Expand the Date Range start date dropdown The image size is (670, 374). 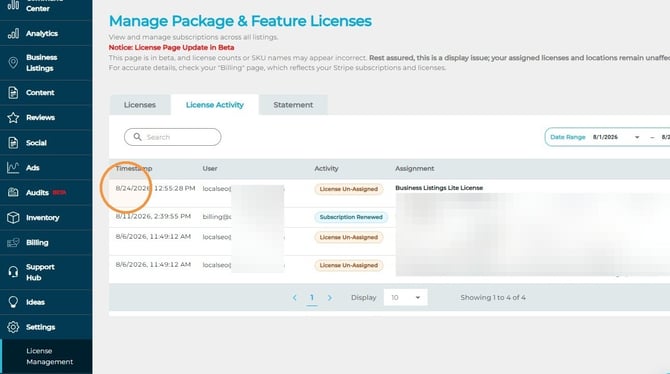coord(637,137)
